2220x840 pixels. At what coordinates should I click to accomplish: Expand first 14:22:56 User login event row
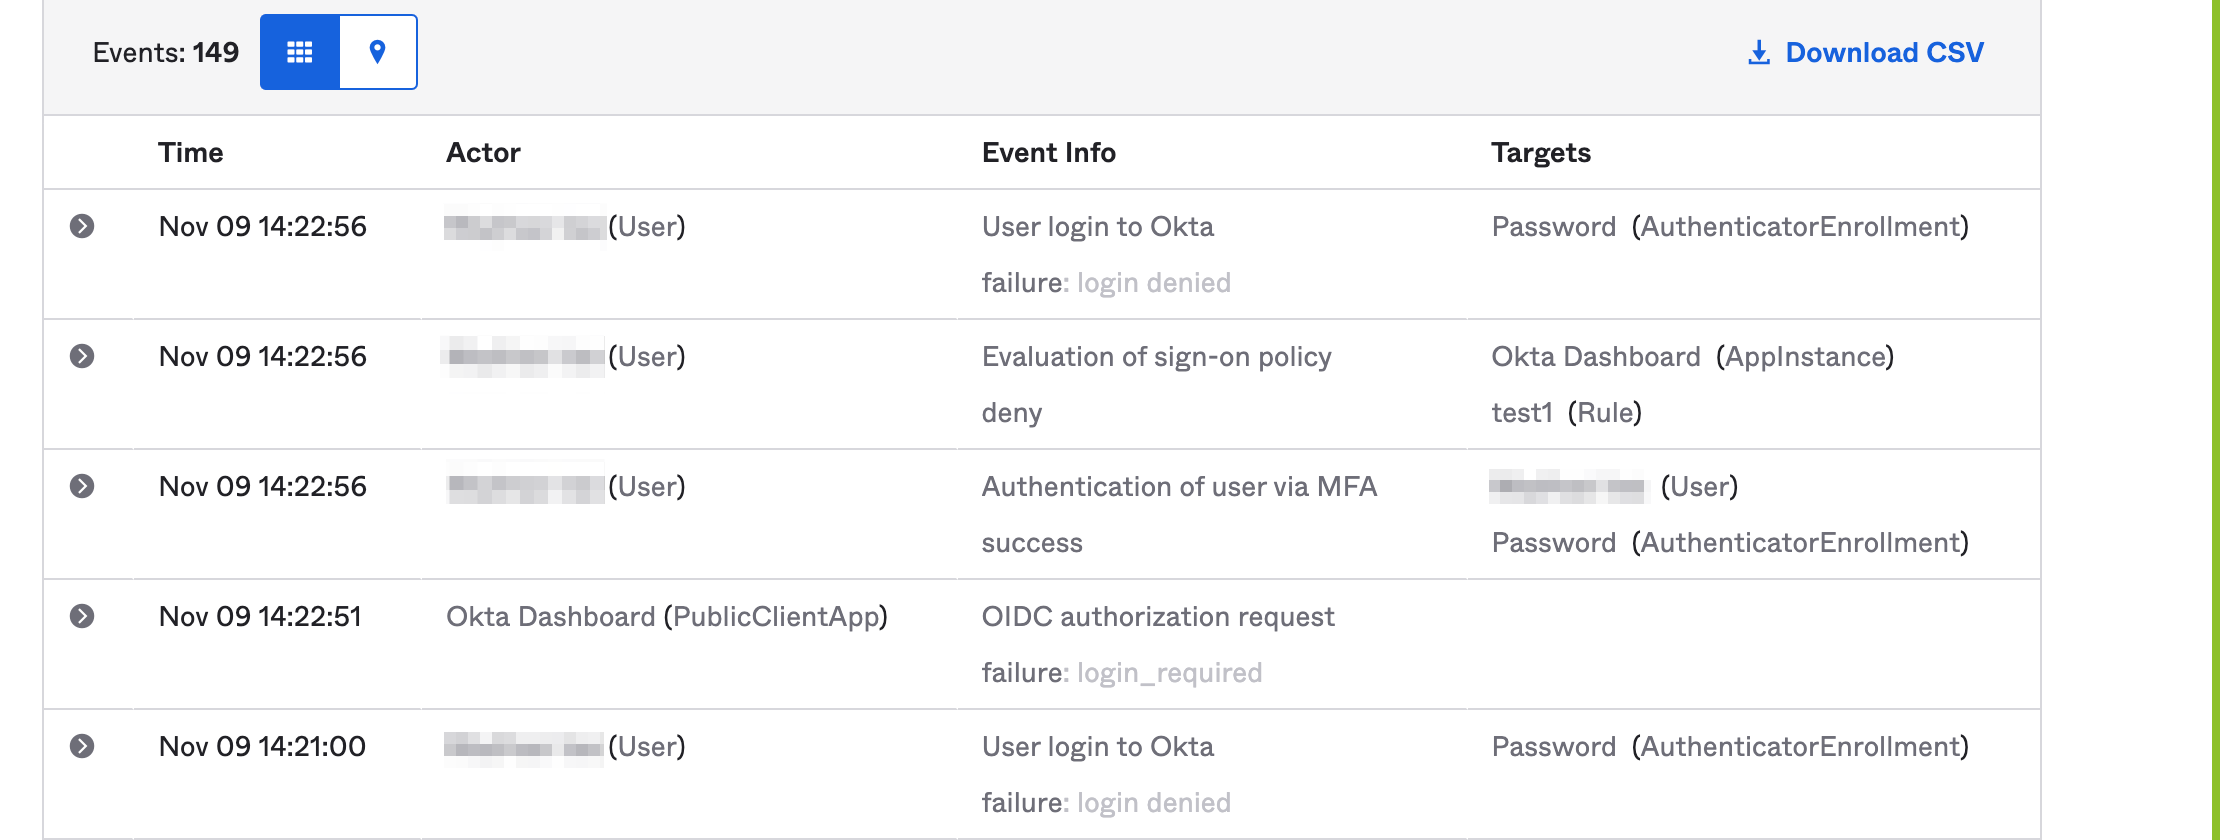tap(82, 227)
